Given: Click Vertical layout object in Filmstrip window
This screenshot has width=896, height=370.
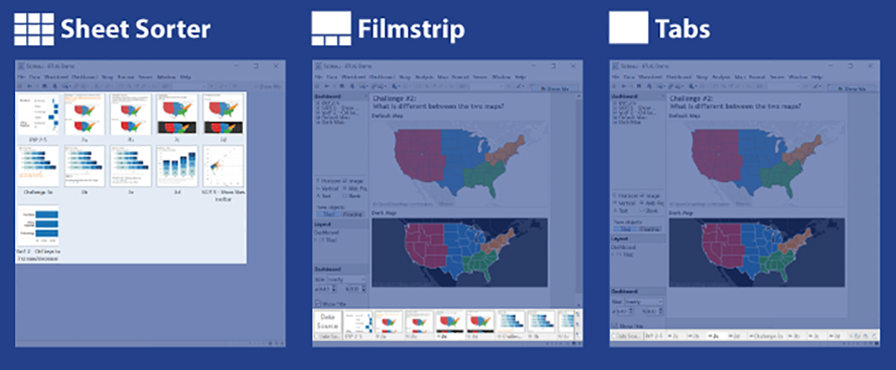Looking at the screenshot, I should [x=327, y=188].
